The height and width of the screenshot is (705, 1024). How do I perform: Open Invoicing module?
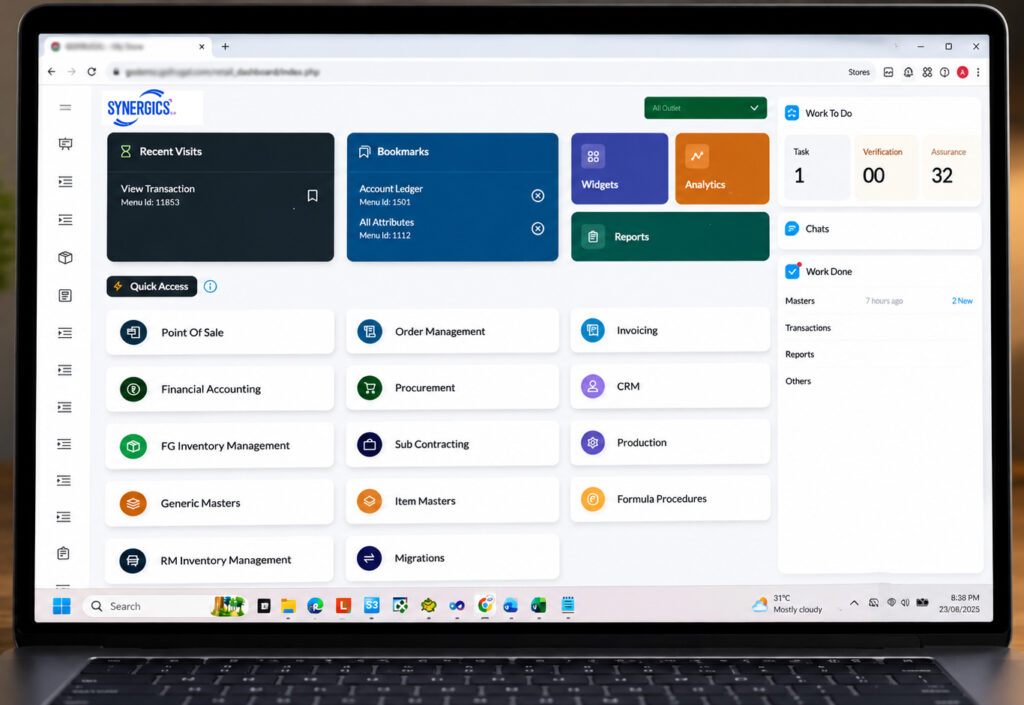click(670, 330)
